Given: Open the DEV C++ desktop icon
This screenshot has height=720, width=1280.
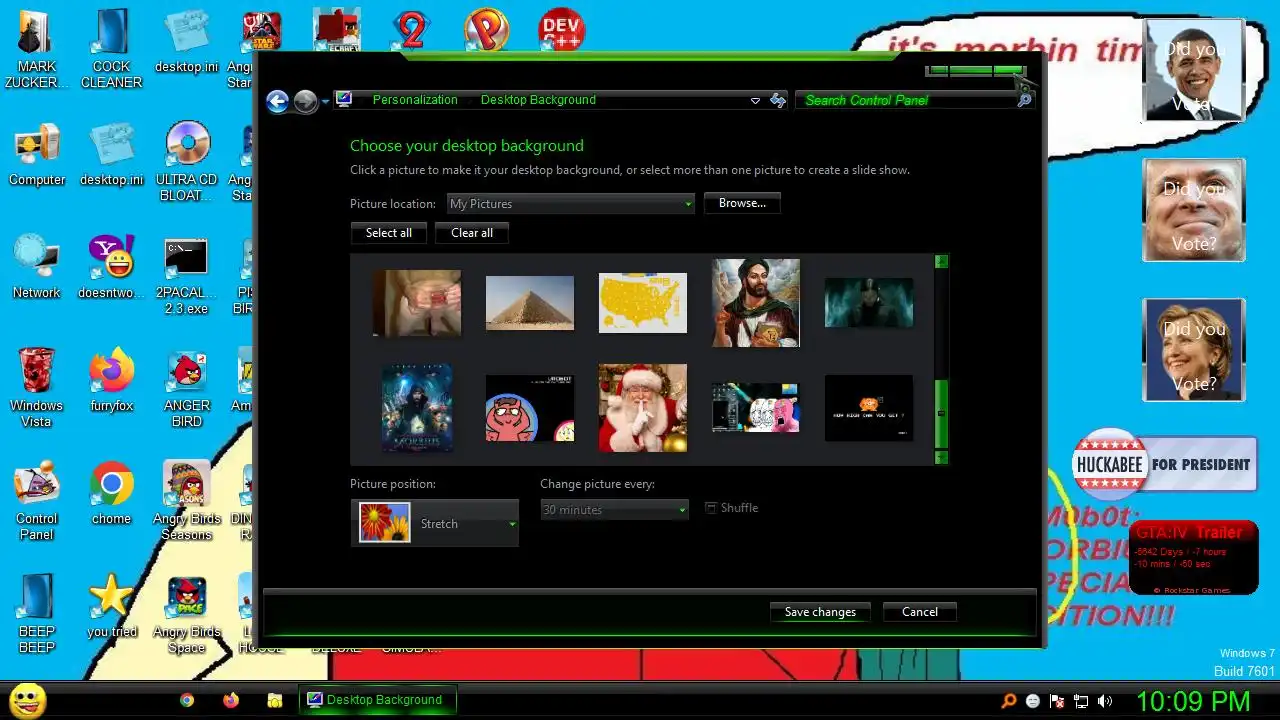Looking at the screenshot, I should 561,30.
